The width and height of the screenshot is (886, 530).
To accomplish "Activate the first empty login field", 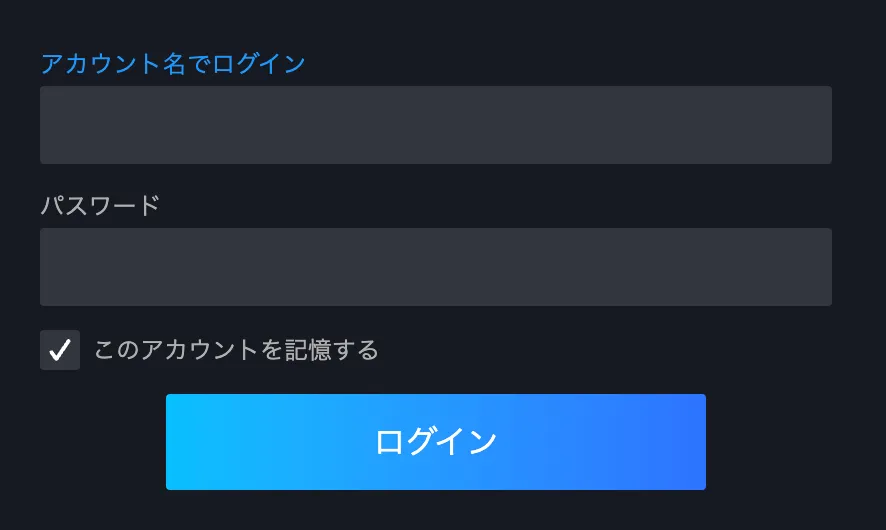I will coord(436,125).
